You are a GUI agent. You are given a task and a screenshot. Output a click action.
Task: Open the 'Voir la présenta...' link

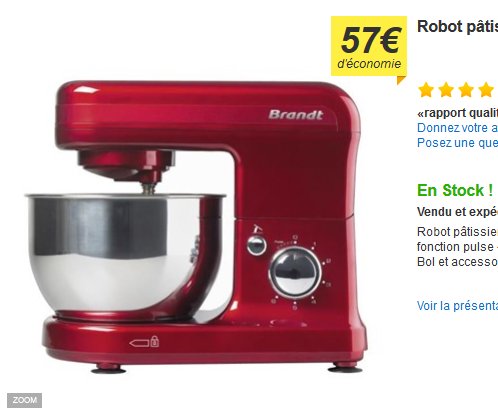tap(457, 306)
